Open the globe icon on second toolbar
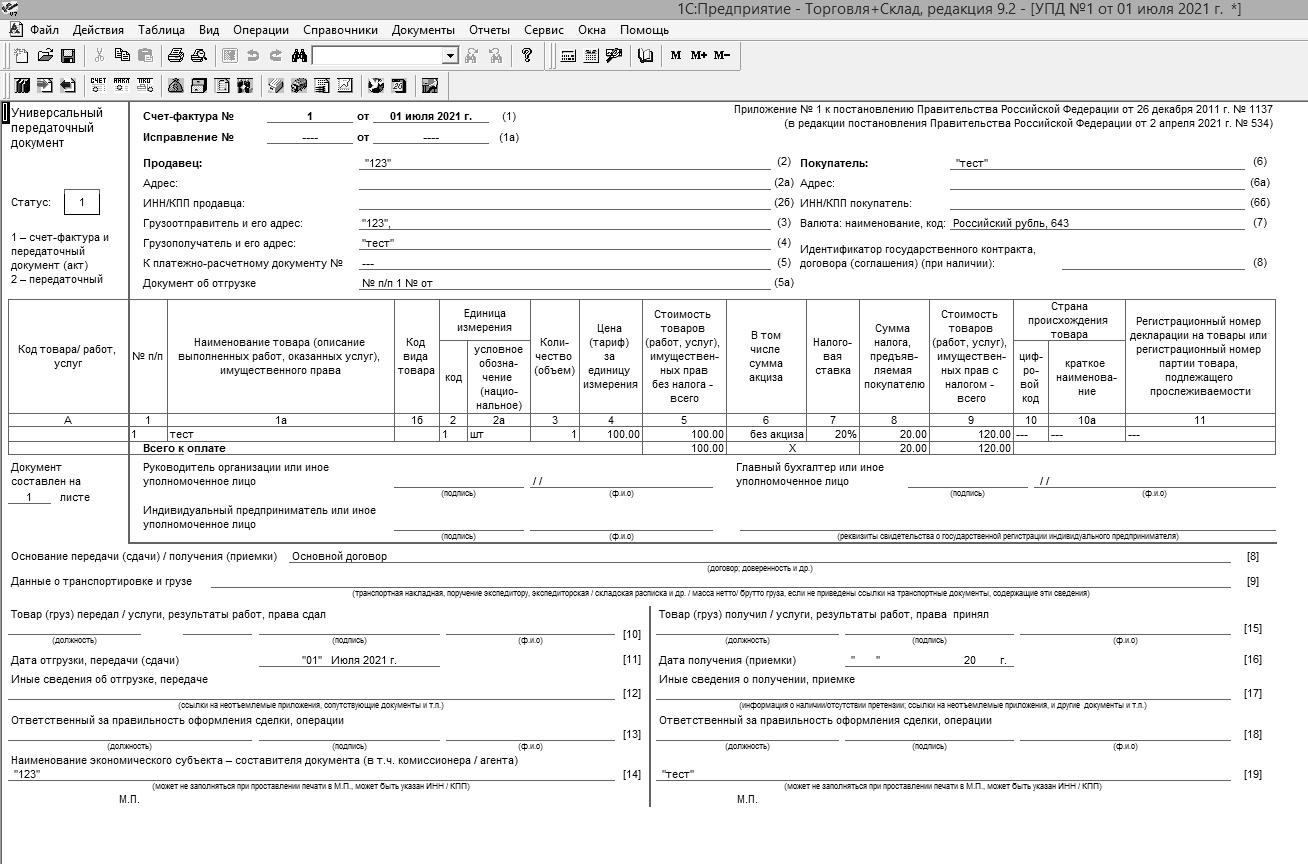The height and width of the screenshot is (864, 1308). coord(376,86)
